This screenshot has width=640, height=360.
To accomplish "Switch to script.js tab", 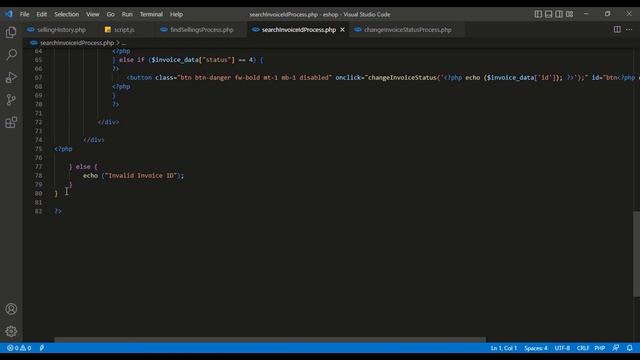I will click(124, 30).
